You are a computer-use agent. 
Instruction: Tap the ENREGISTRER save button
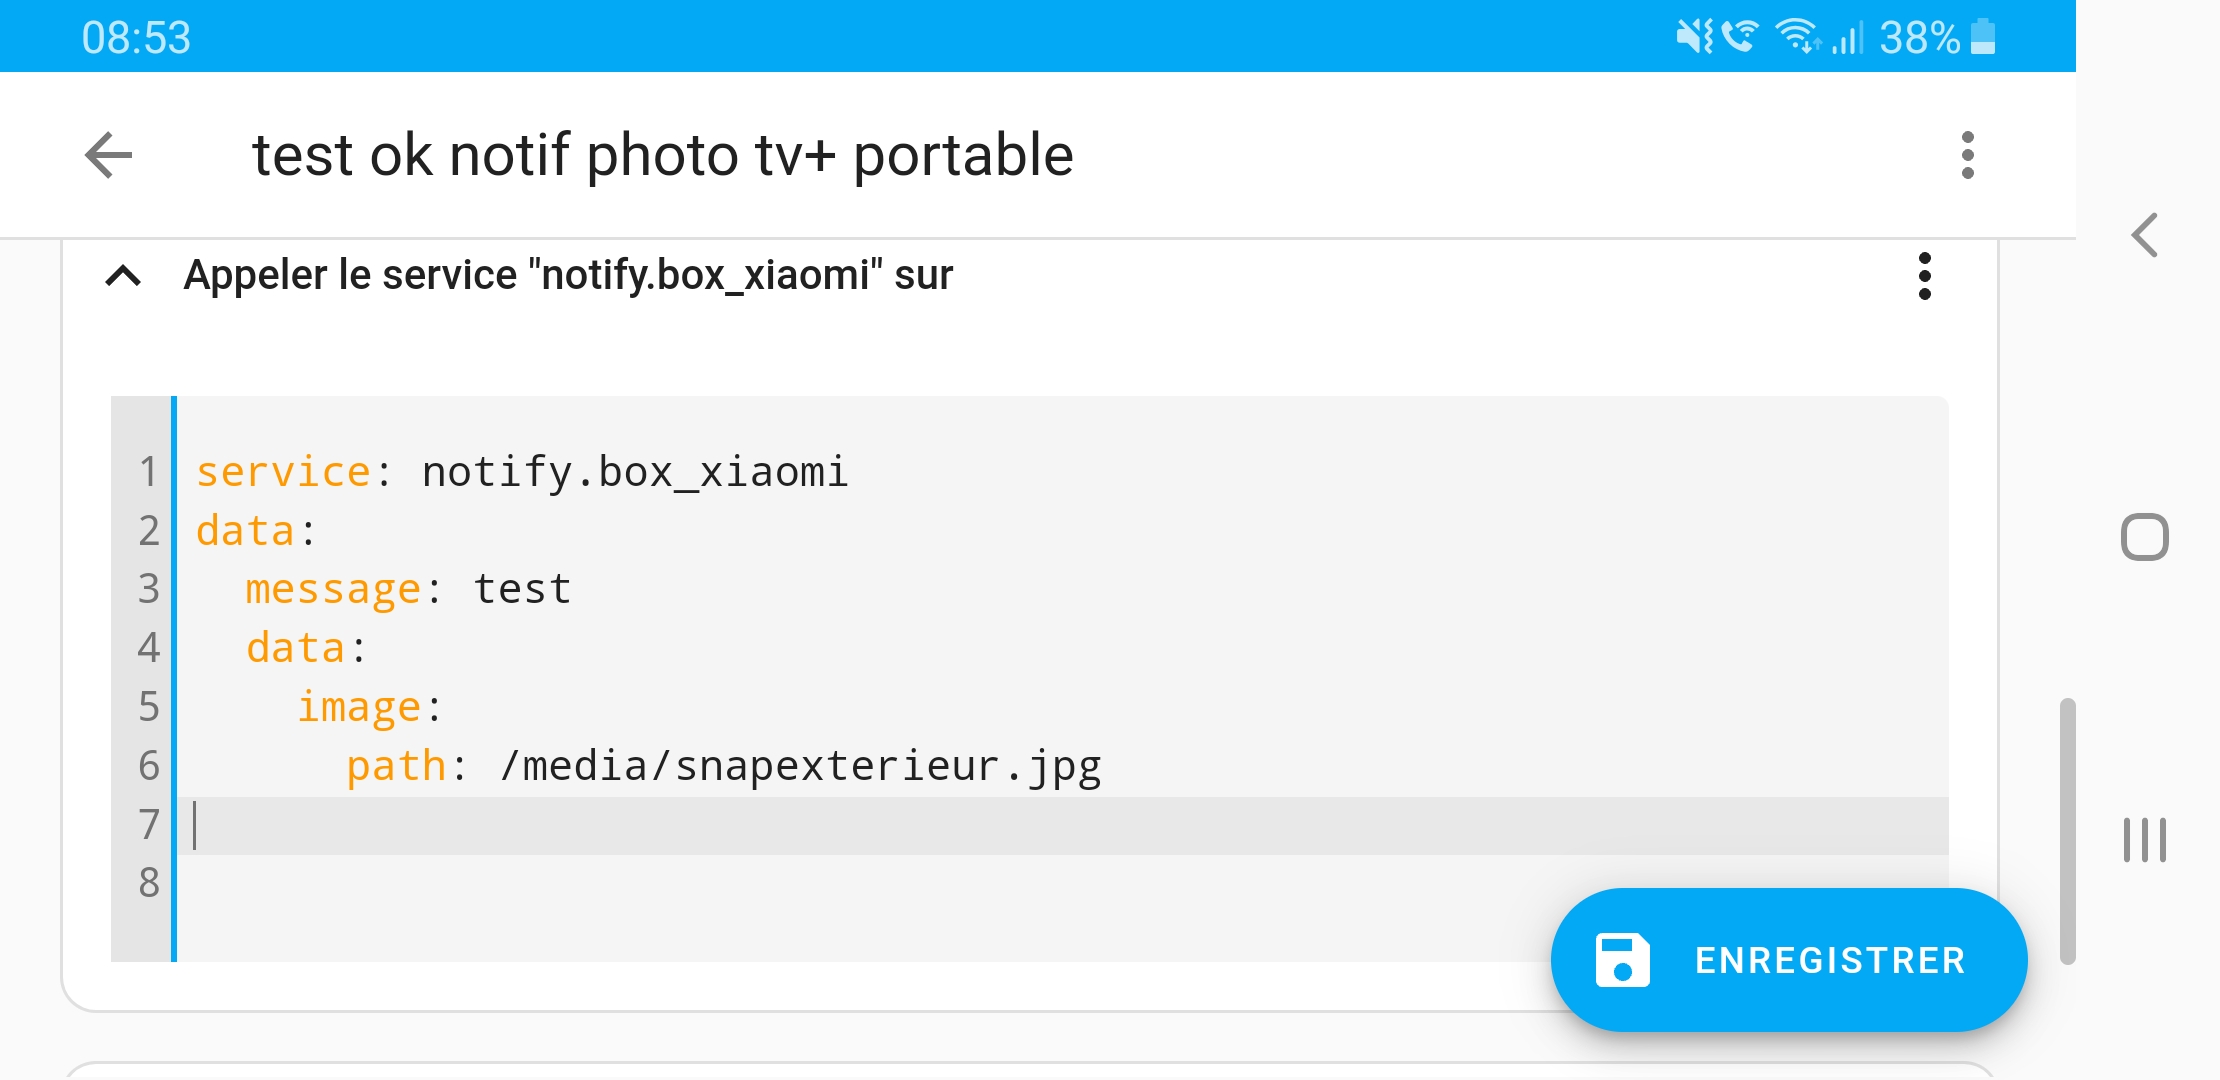(1788, 960)
